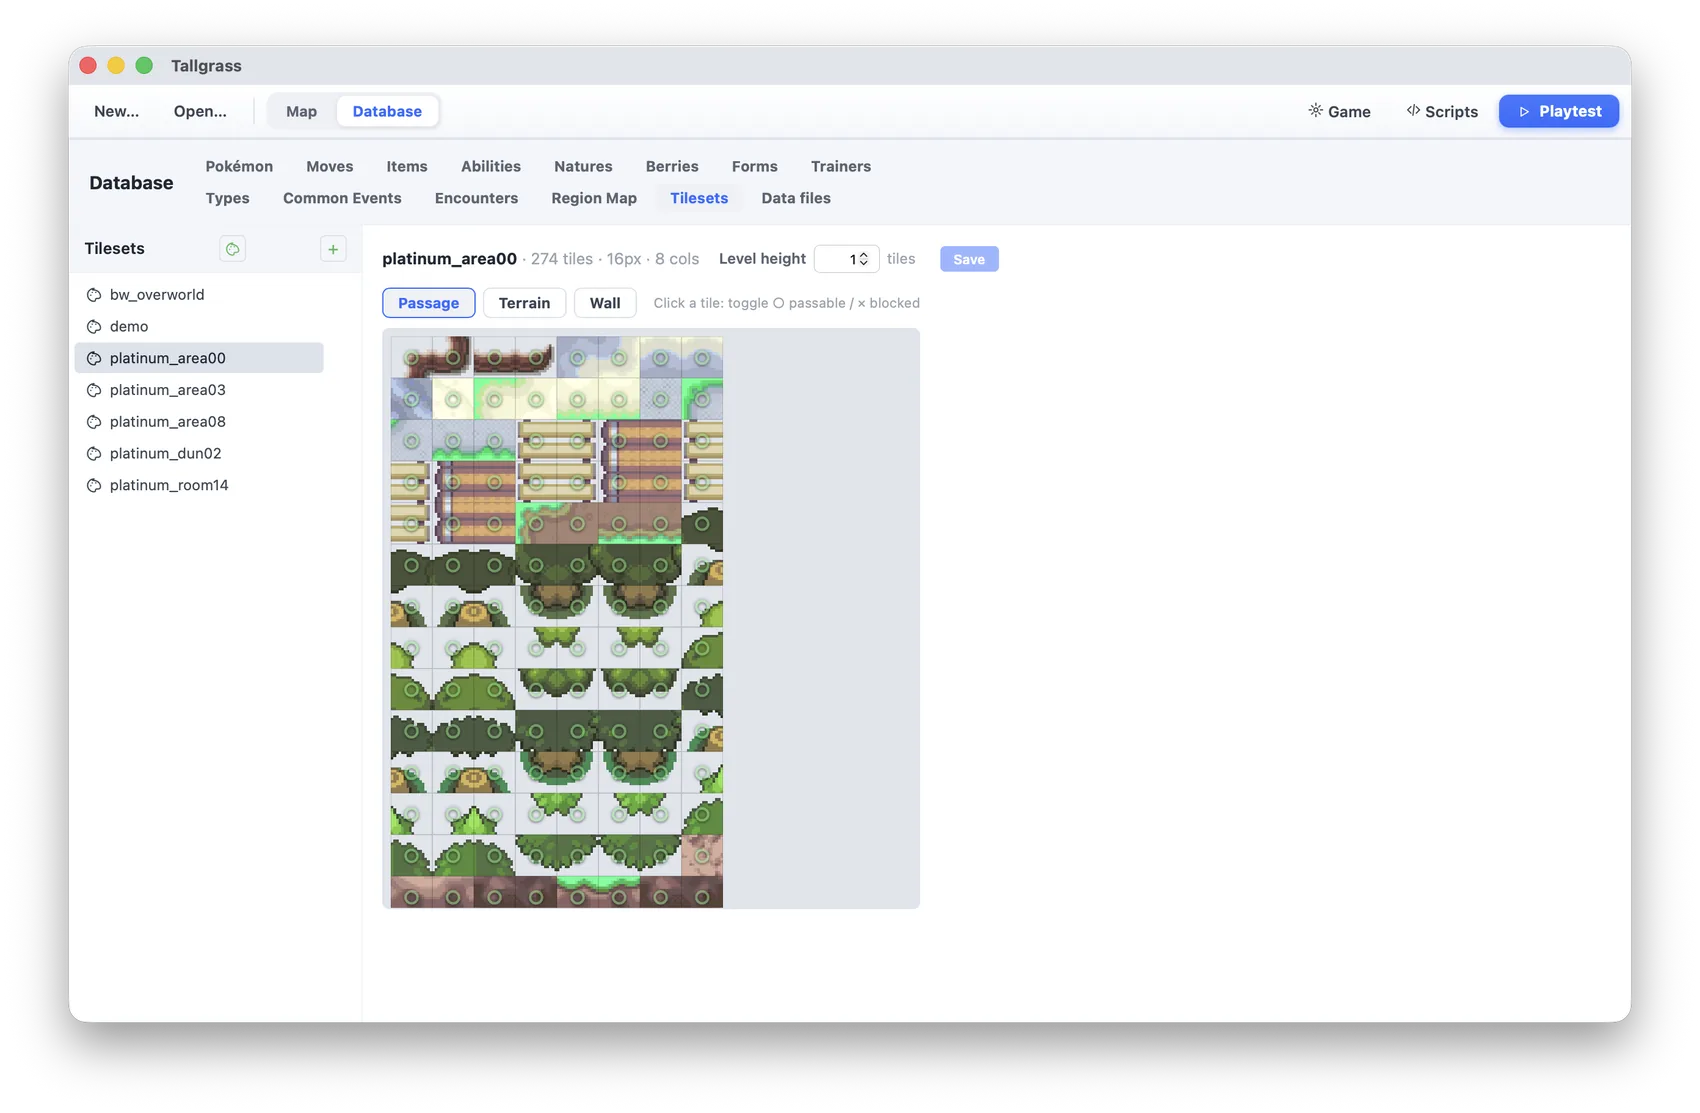This screenshot has width=1700, height=1113.
Task: Toggle passage on the top-left tileset tile
Action: point(411,358)
